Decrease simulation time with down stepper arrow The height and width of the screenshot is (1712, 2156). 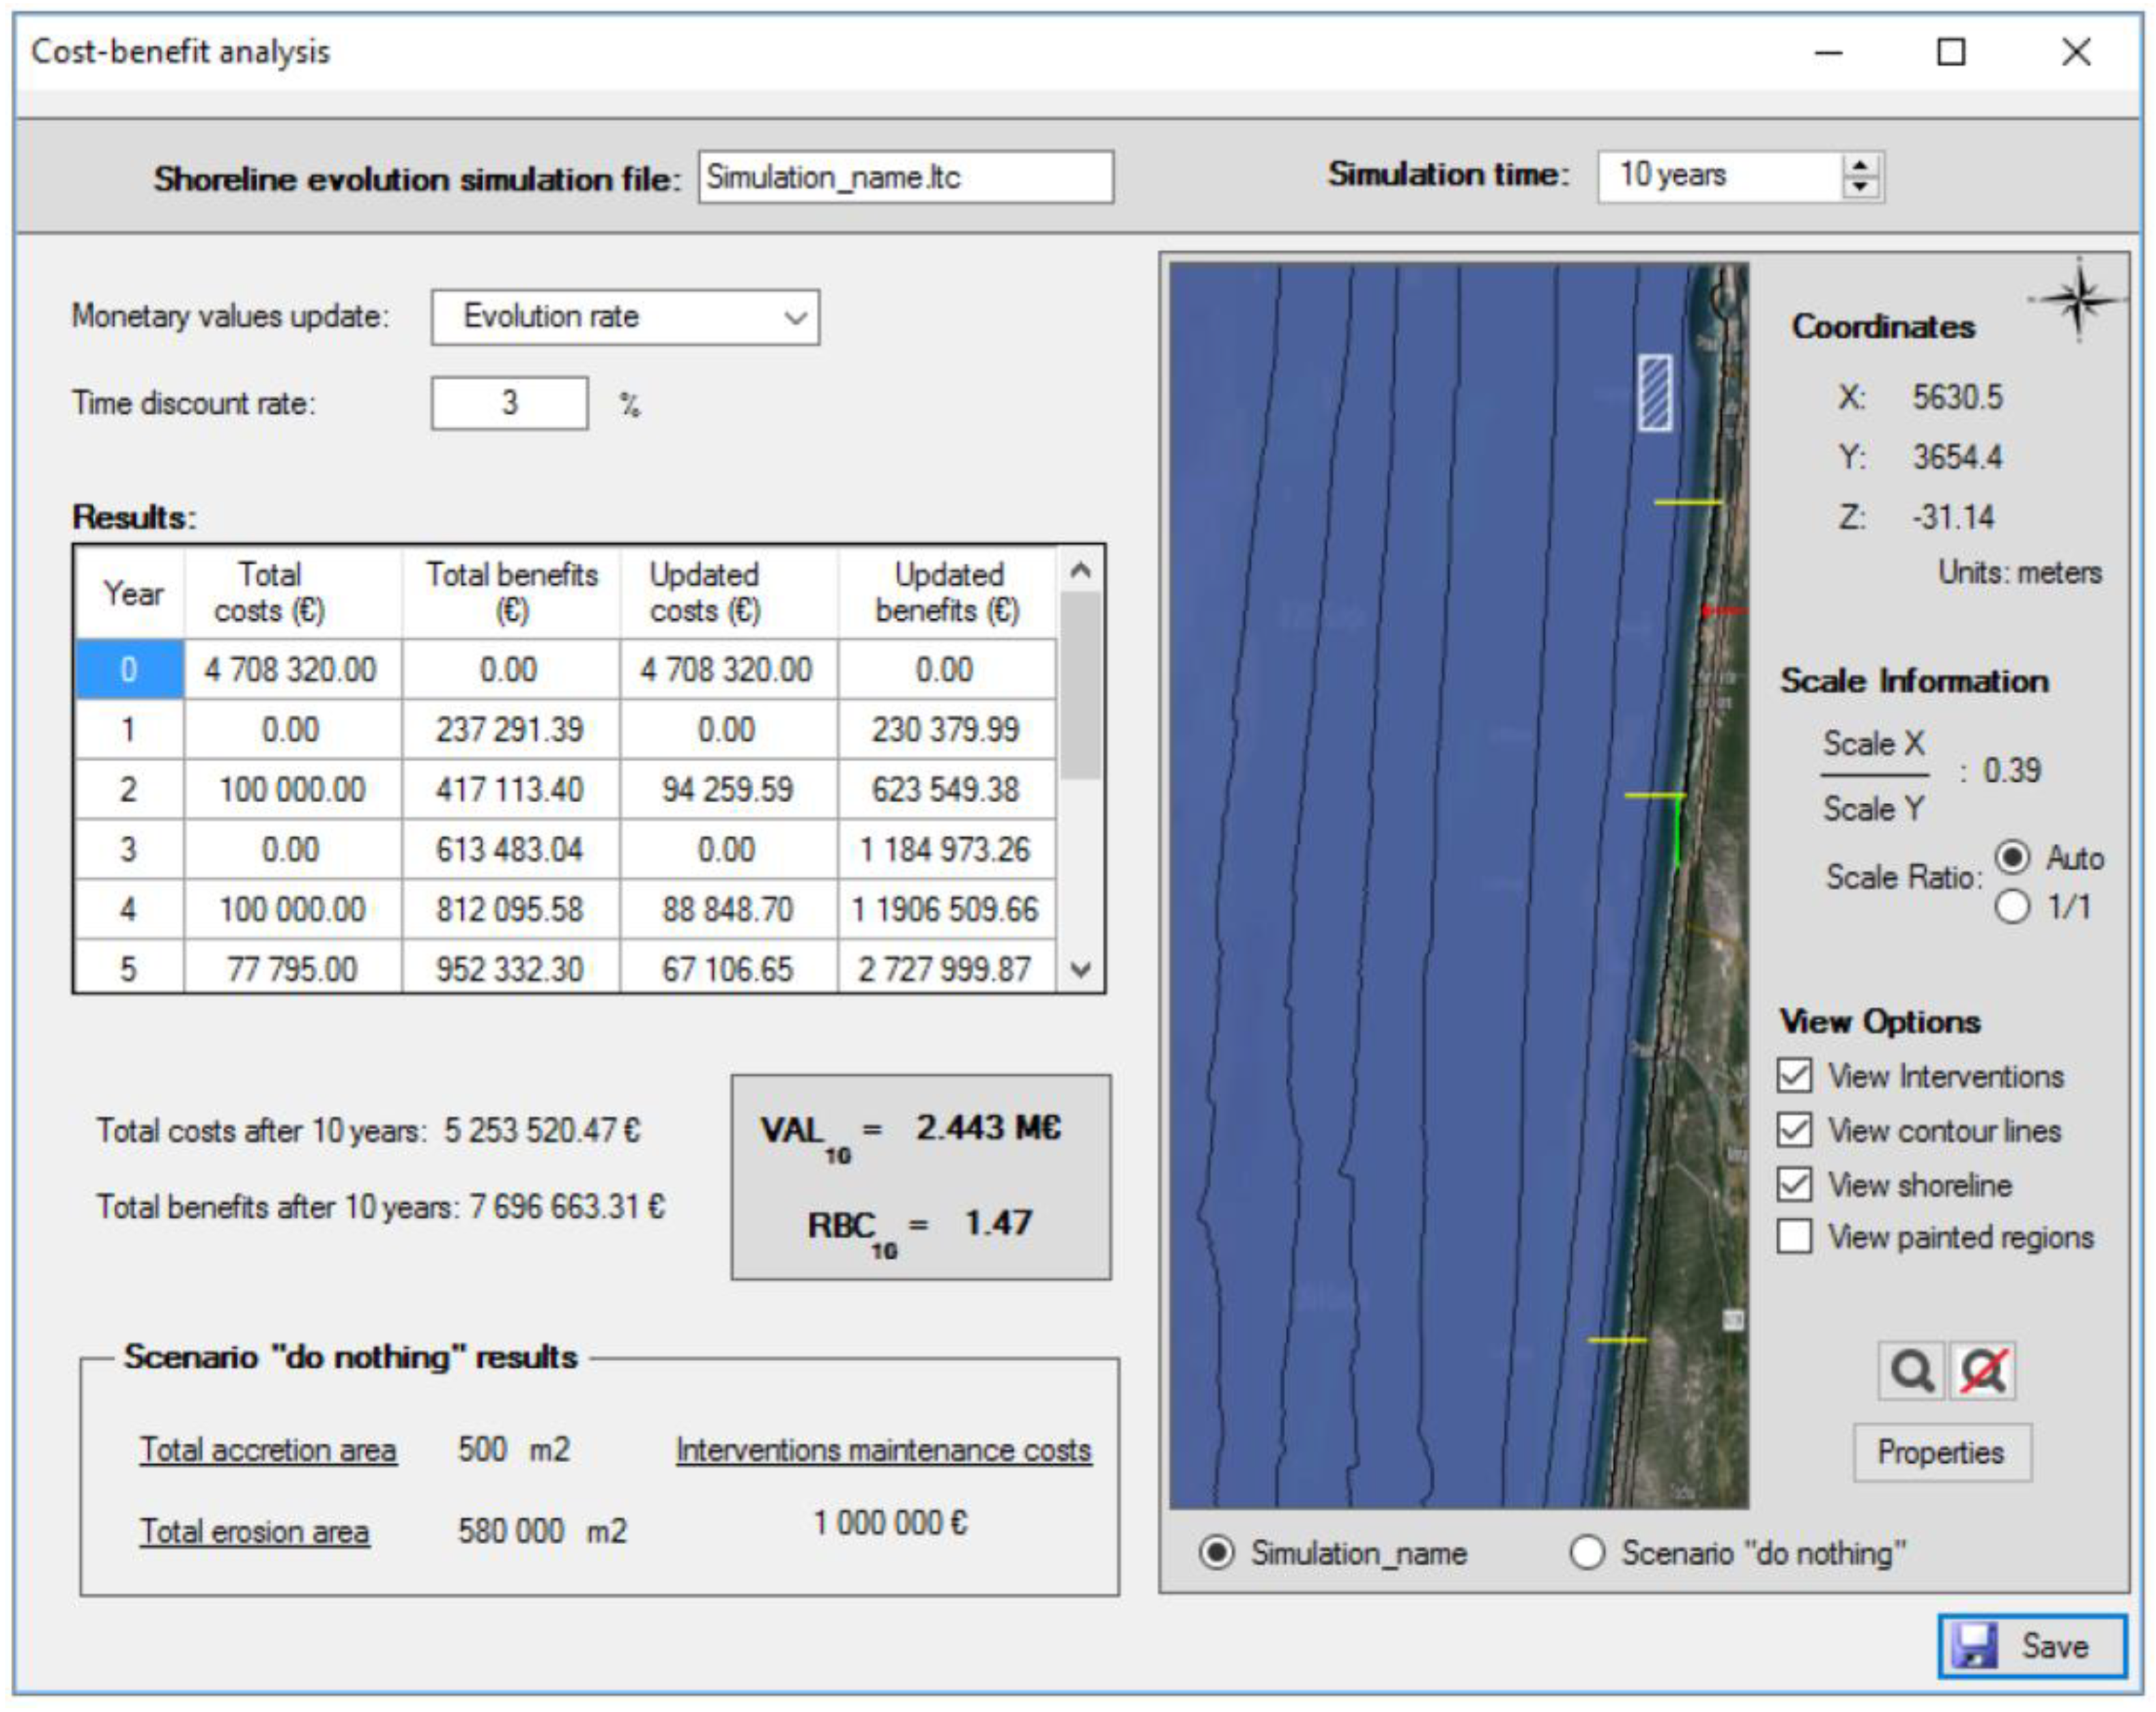[x=1860, y=187]
